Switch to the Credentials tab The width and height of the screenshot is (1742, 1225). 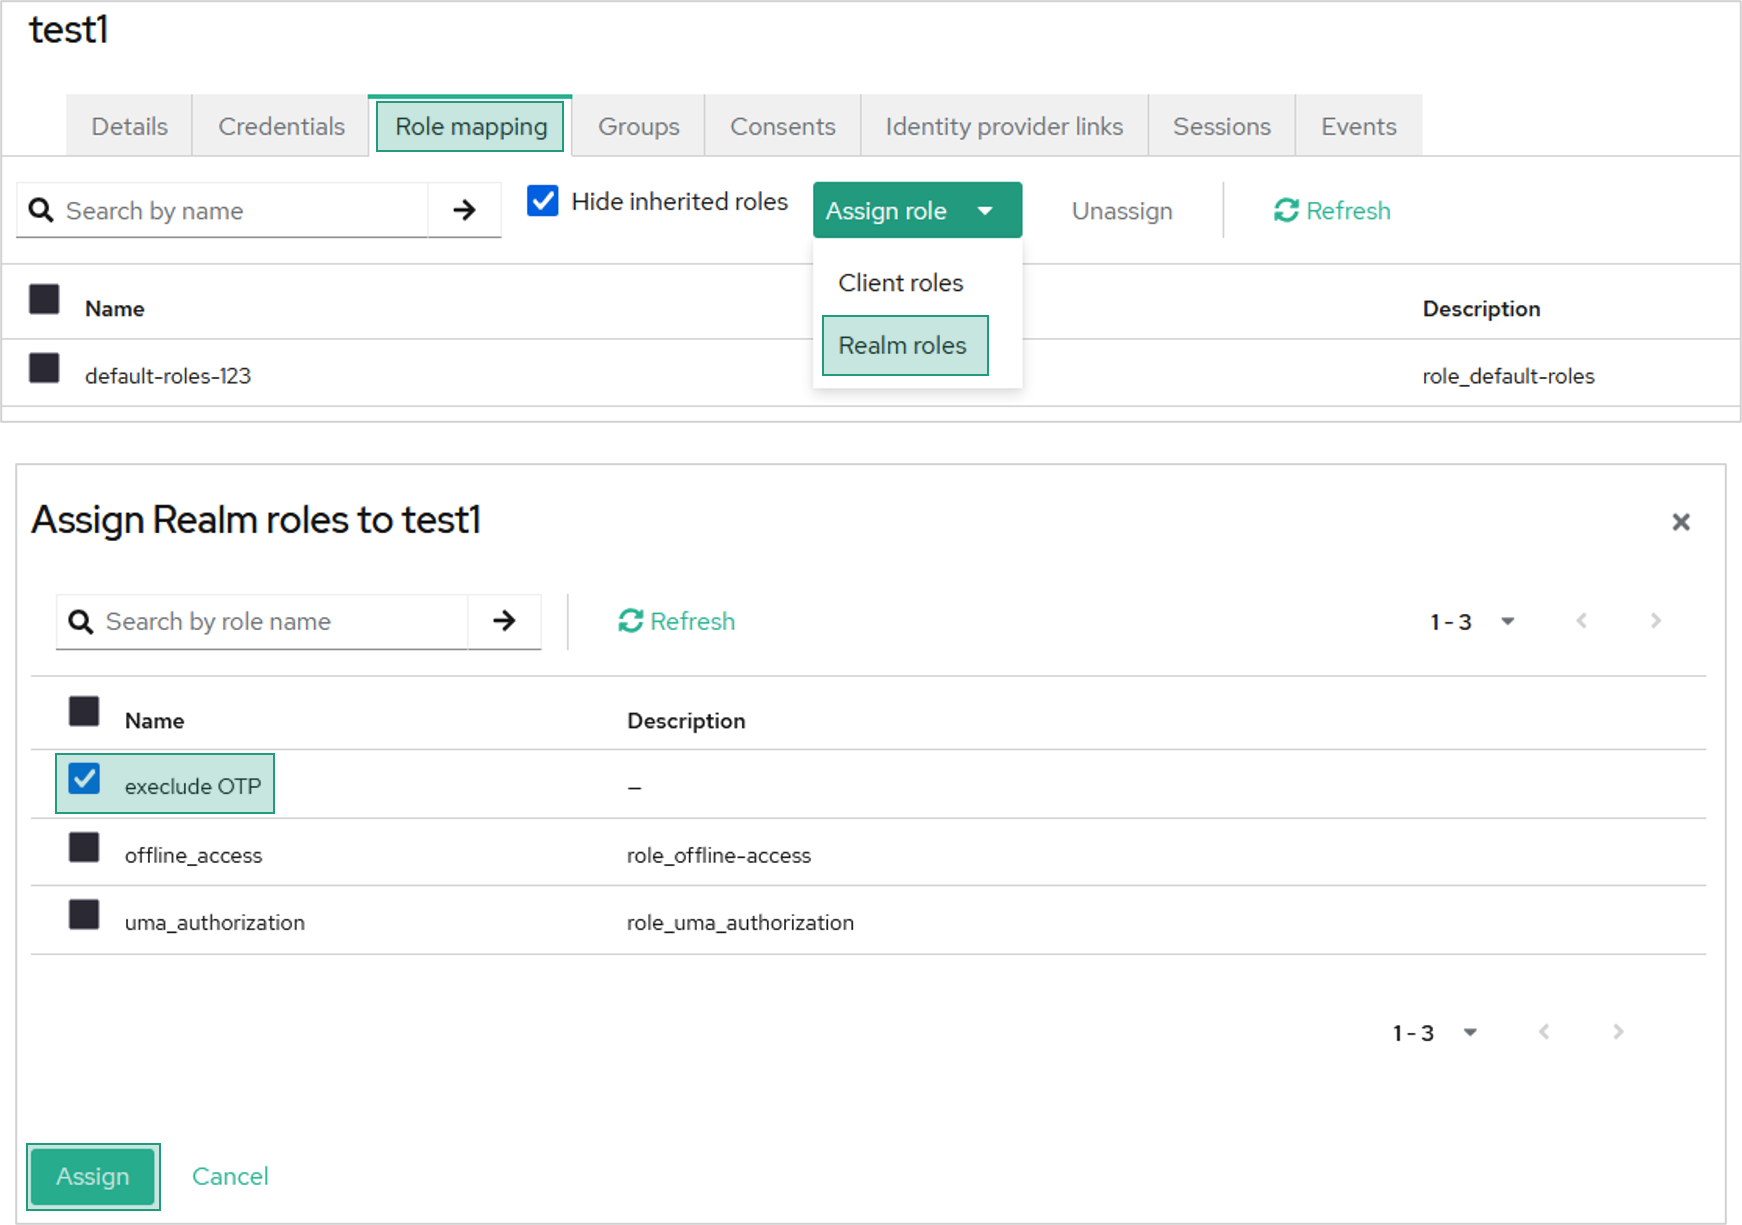[x=281, y=126]
